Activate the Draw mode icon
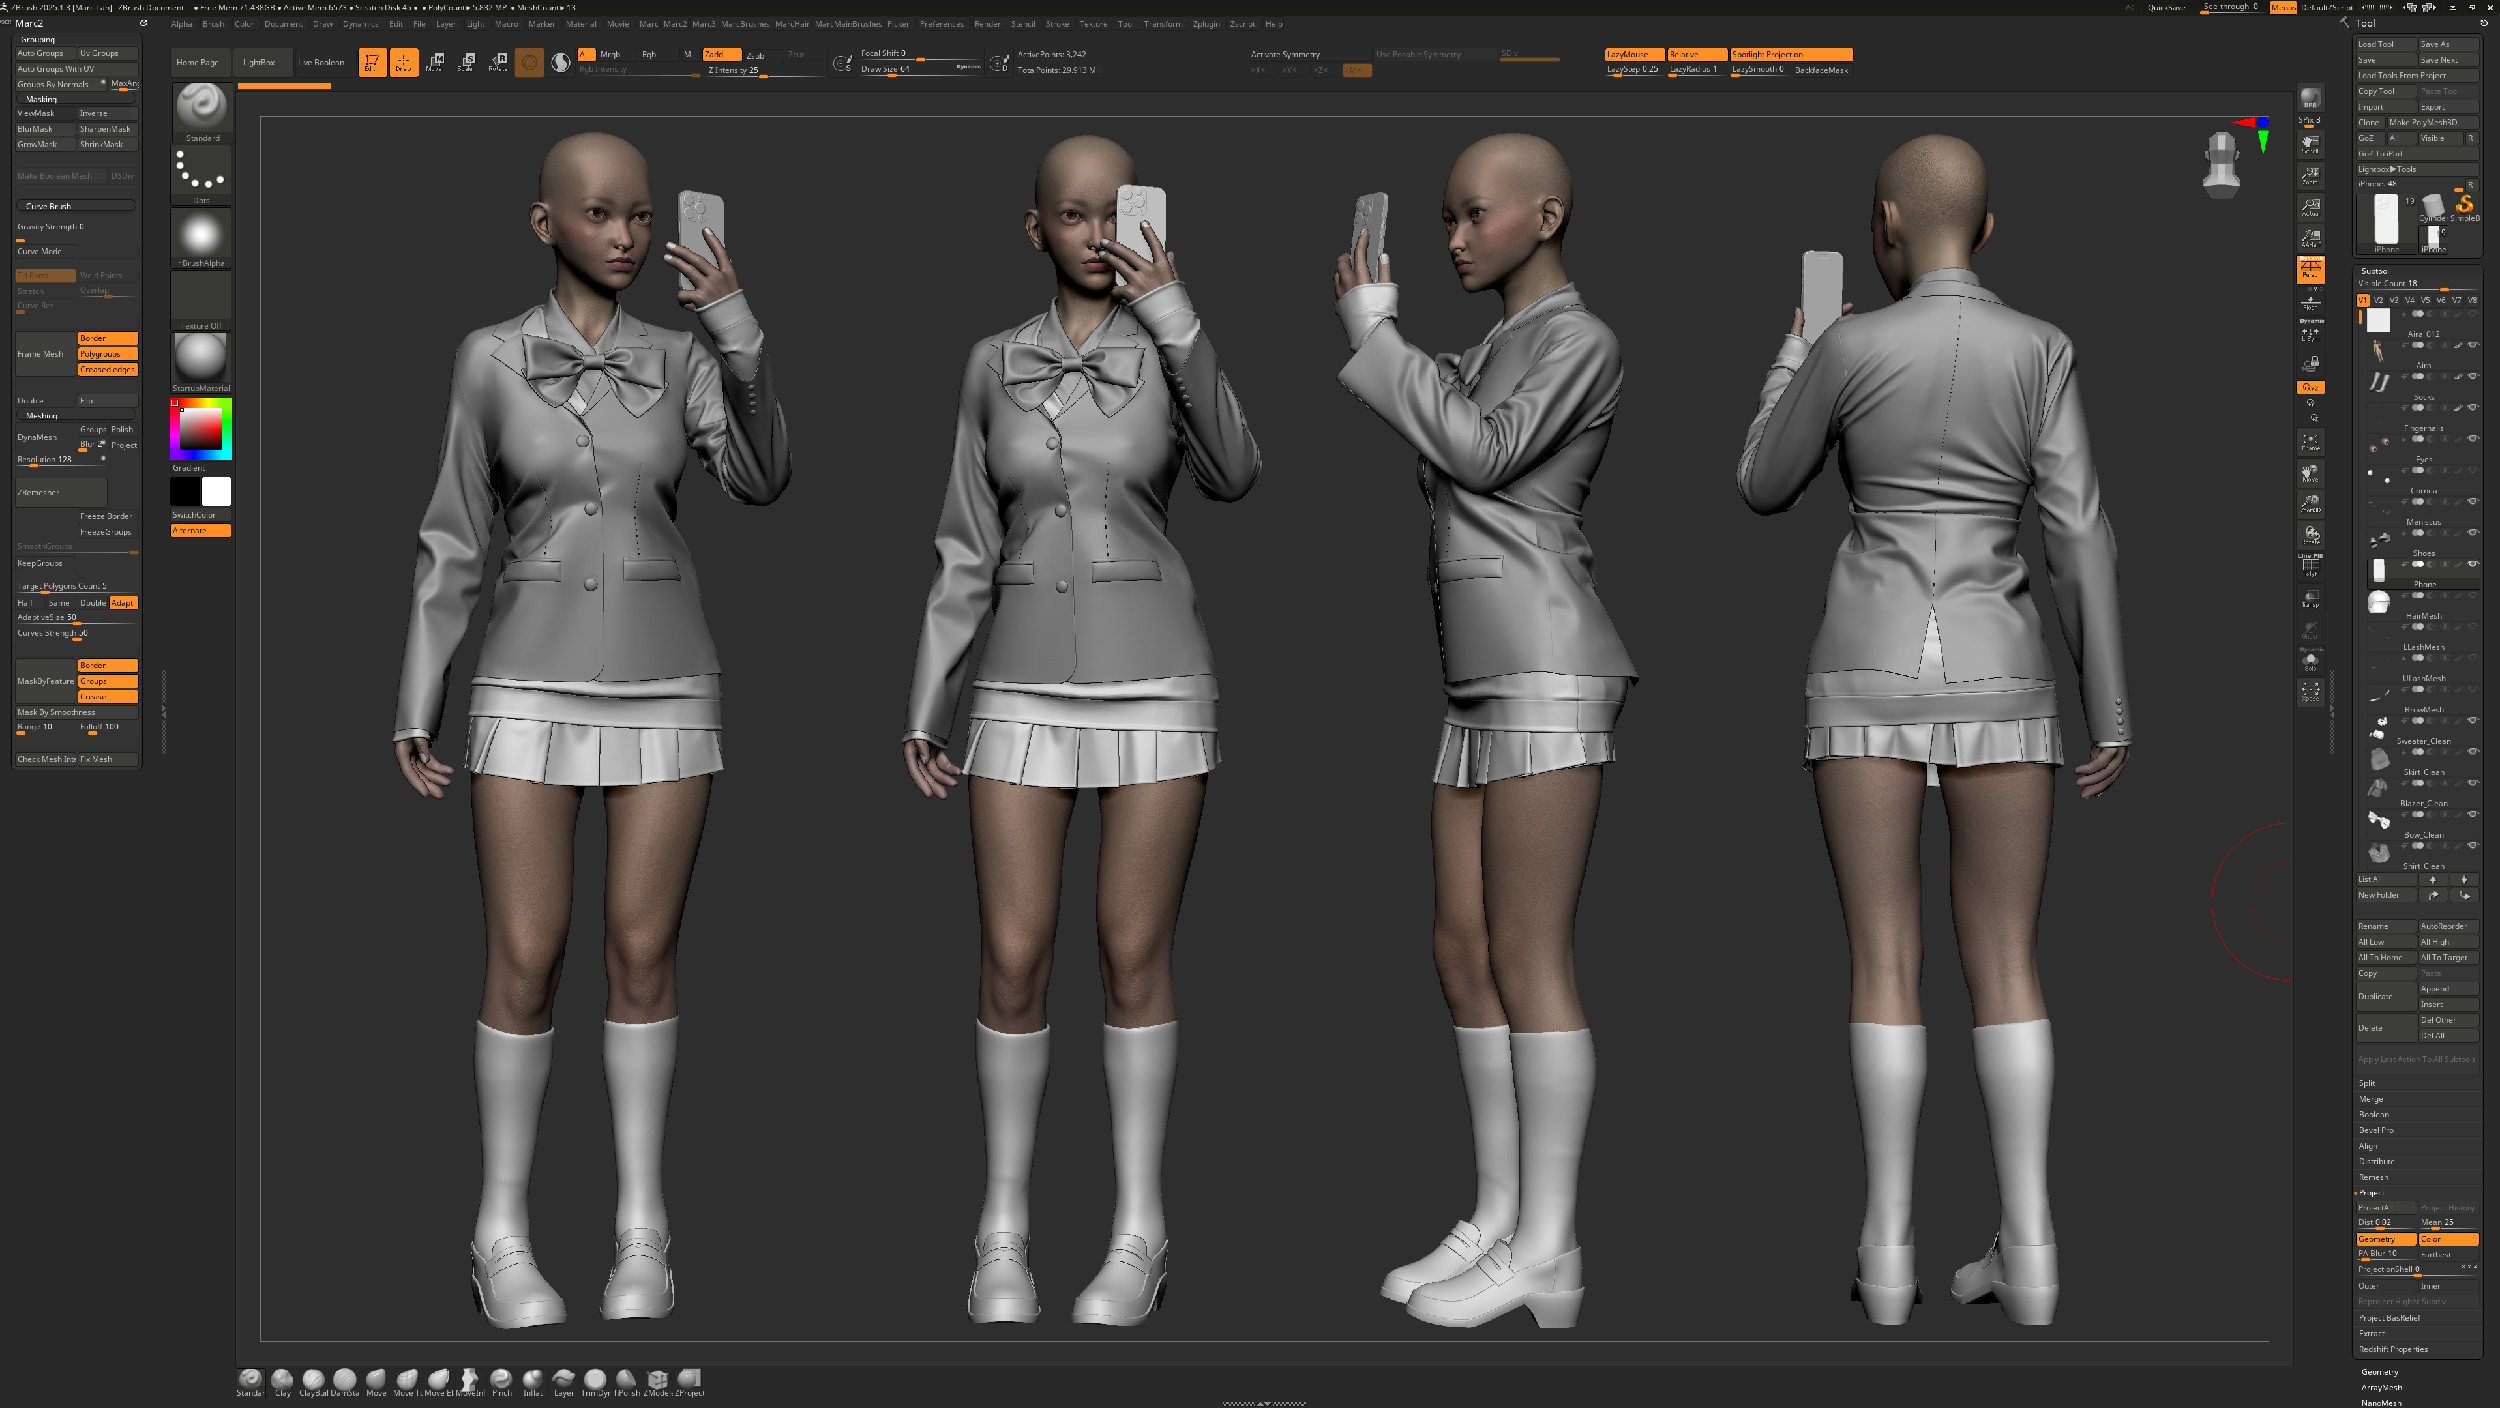 (404, 62)
